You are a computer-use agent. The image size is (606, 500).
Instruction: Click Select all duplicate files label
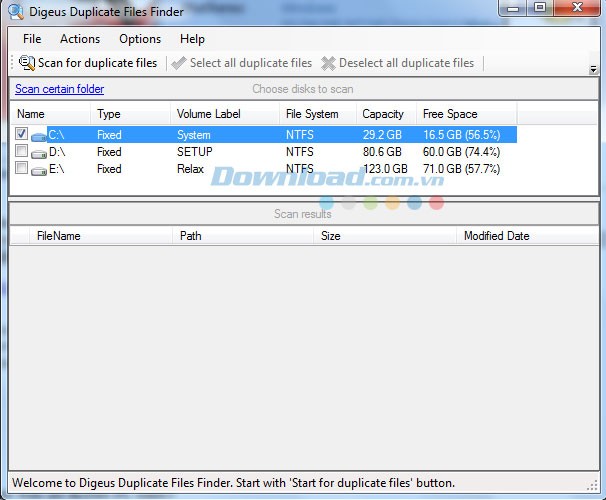(x=251, y=63)
